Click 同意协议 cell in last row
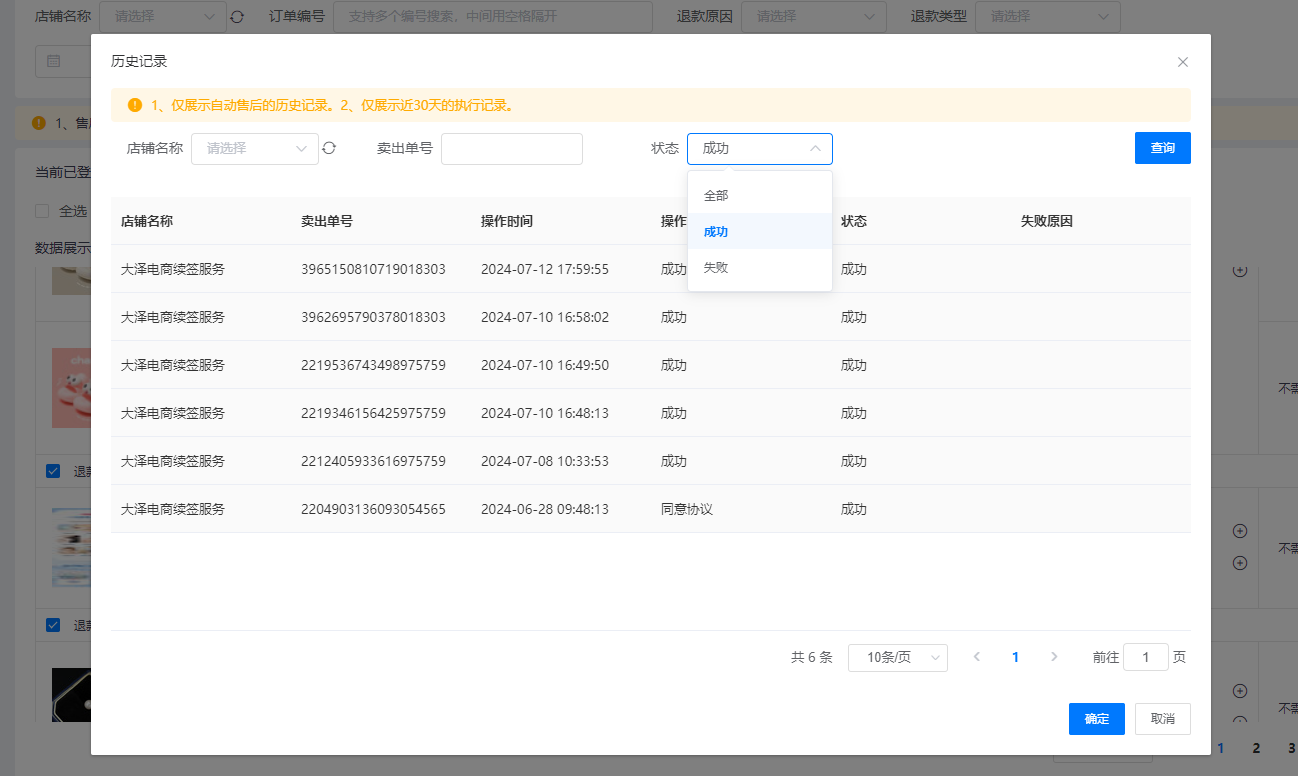This screenshot has height=776, width=1298. coord(687,509)
